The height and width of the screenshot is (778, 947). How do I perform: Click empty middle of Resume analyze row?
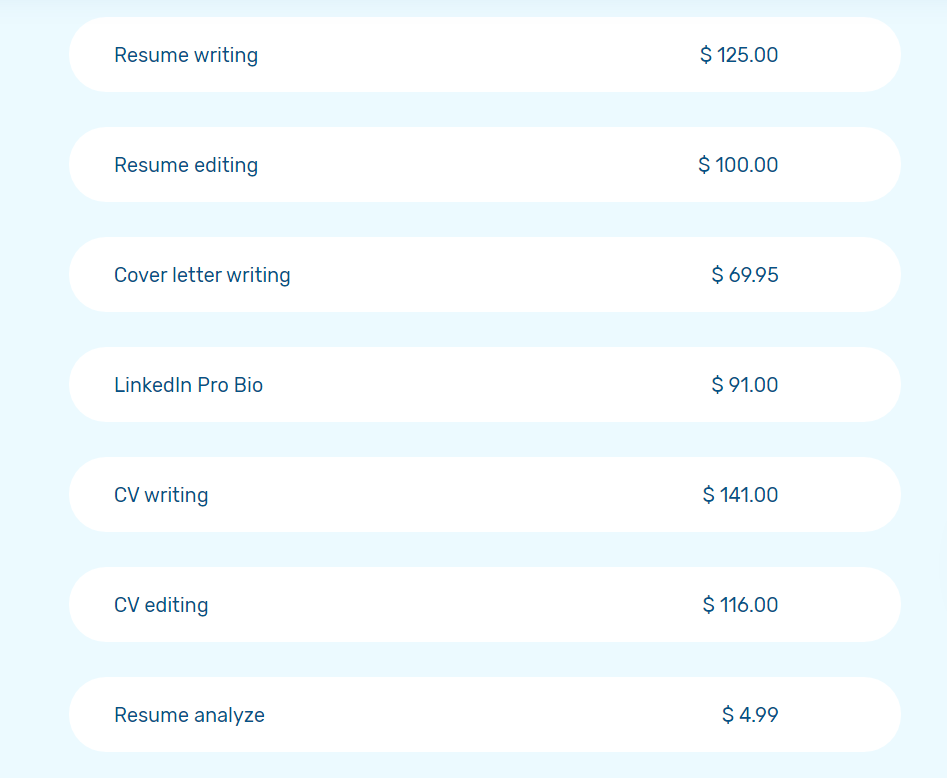[484, 715]
